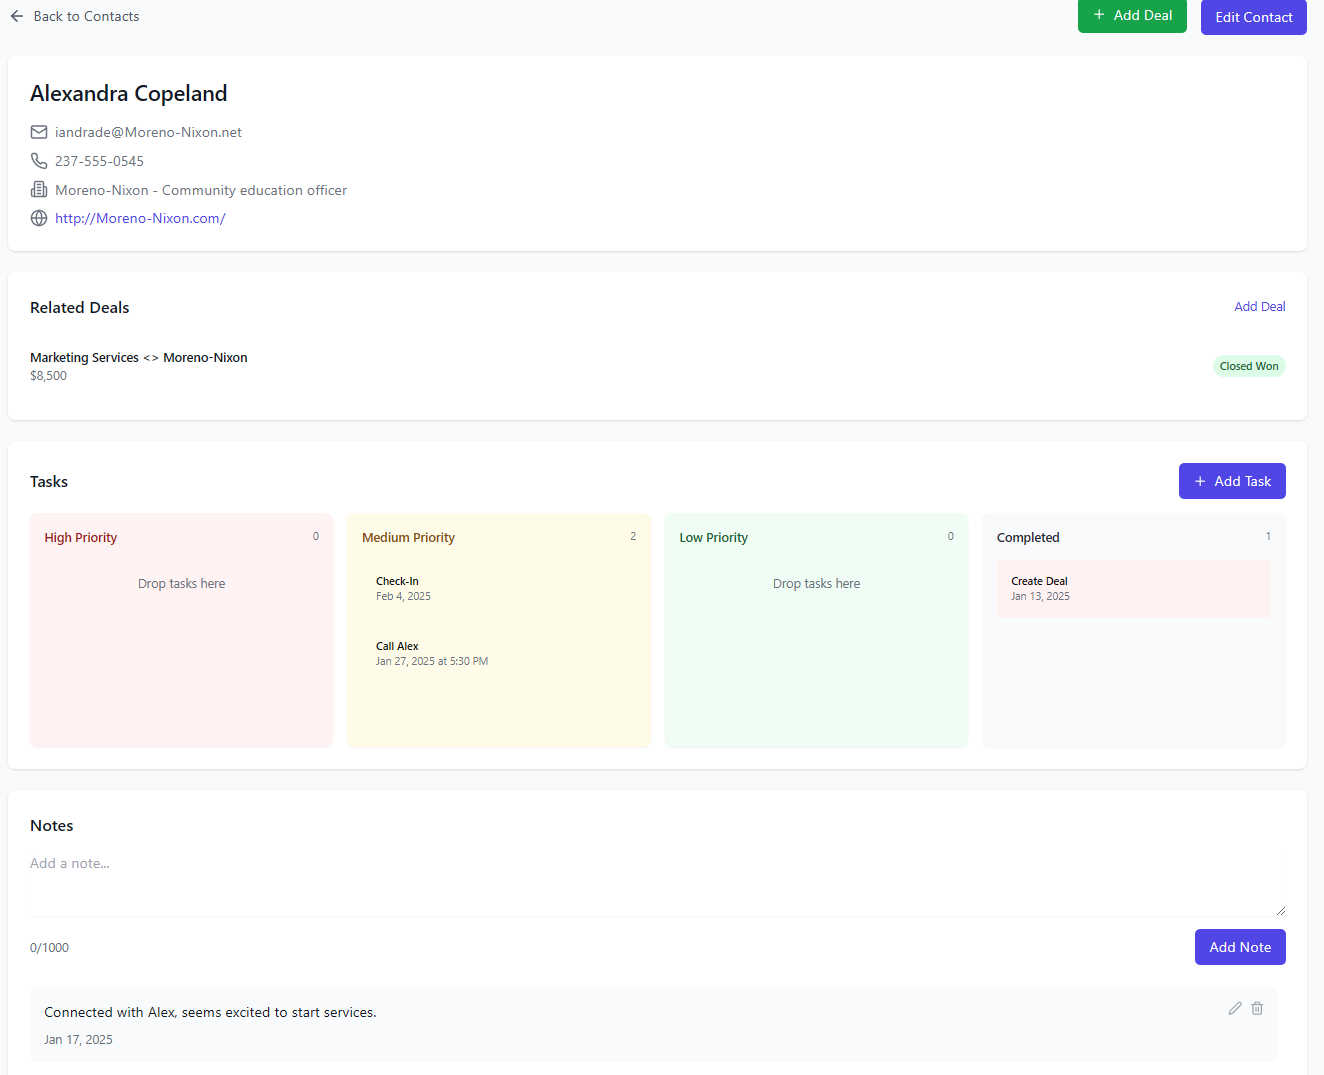Click Add Deal link in Related Deals
The image size is (1324, 1075).
1259,307
